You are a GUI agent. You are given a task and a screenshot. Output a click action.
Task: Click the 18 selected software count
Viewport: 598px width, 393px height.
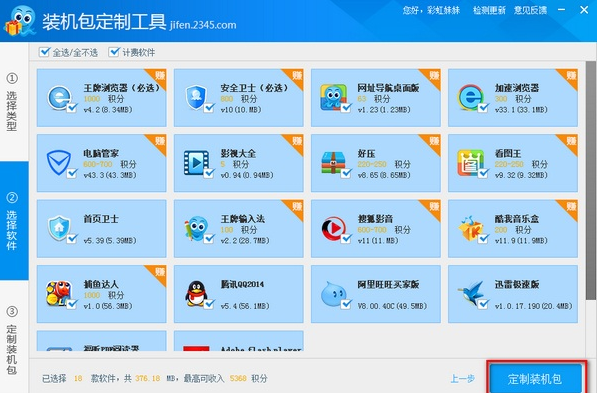point(78,379)
